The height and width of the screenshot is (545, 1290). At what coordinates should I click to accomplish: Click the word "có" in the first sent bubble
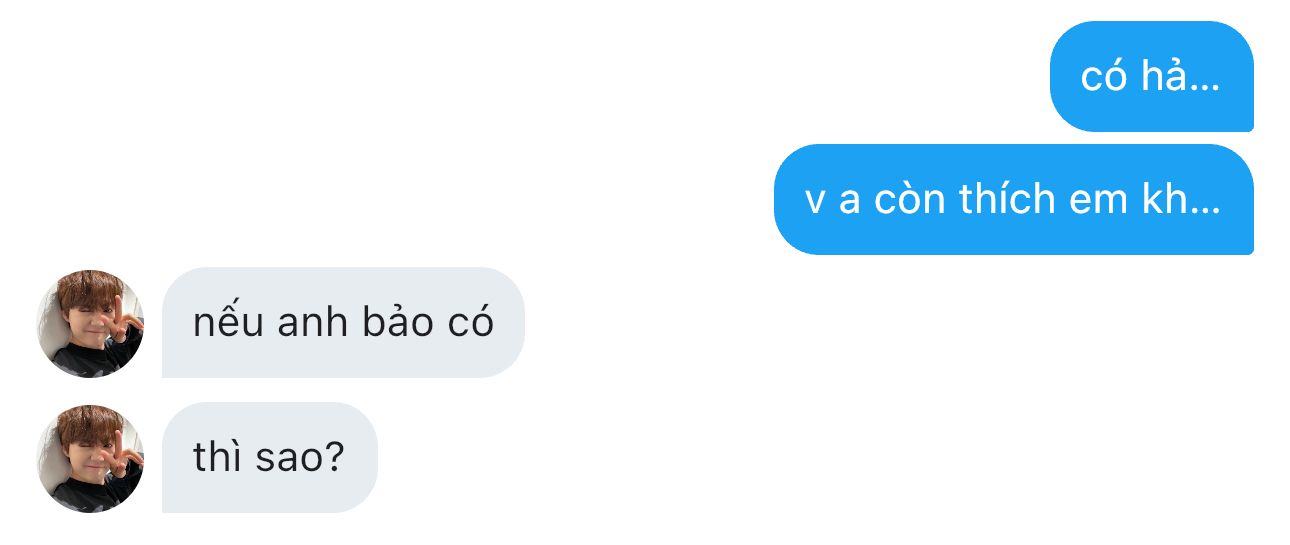coord(1104,75)
